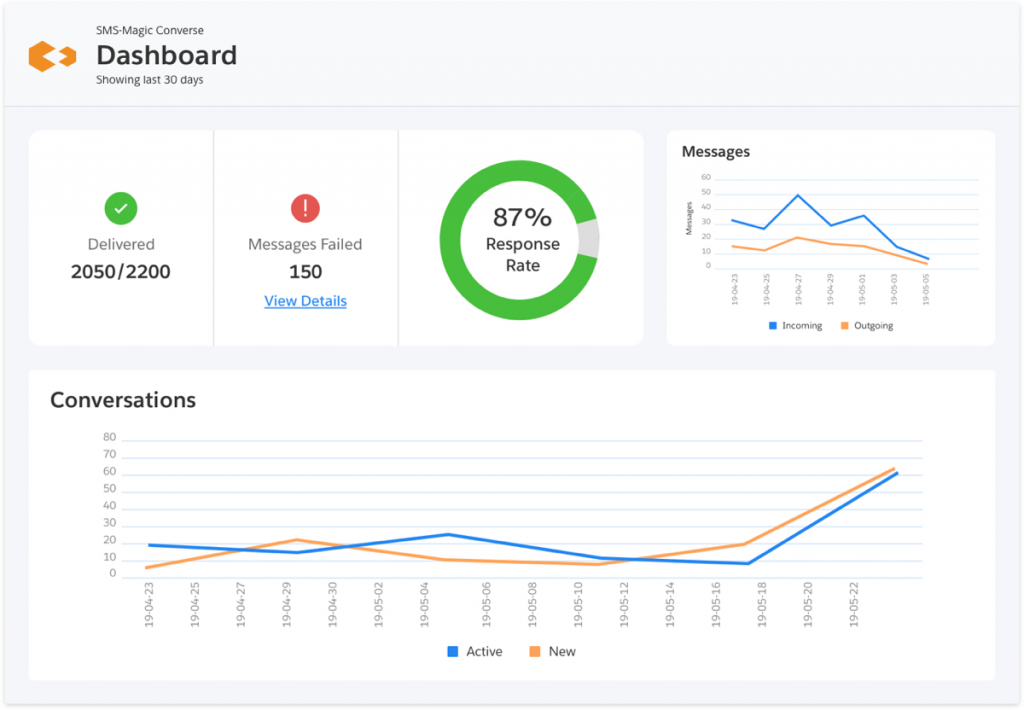
Task: Open View Details for failed messages
Action: click(305, 301)
